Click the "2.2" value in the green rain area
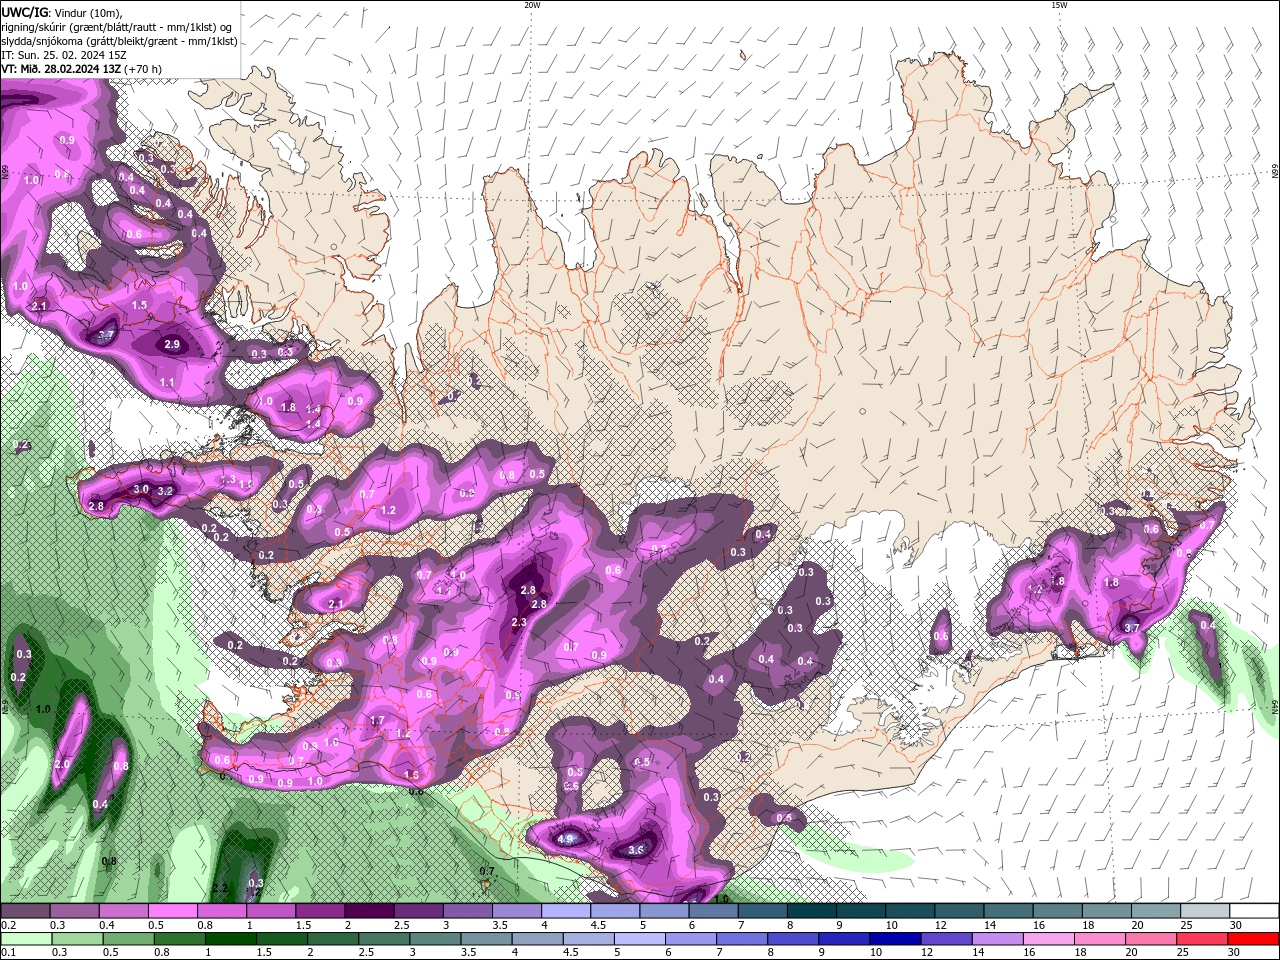Image resolution: width=1280 pixels, height=960 pixels. pyautogui.click(x=220, y=887)
